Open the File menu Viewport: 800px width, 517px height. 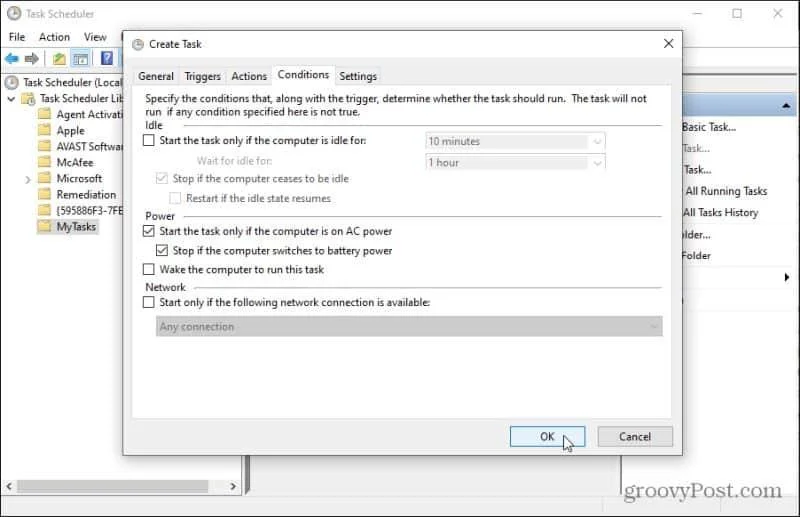coord(17,37)
